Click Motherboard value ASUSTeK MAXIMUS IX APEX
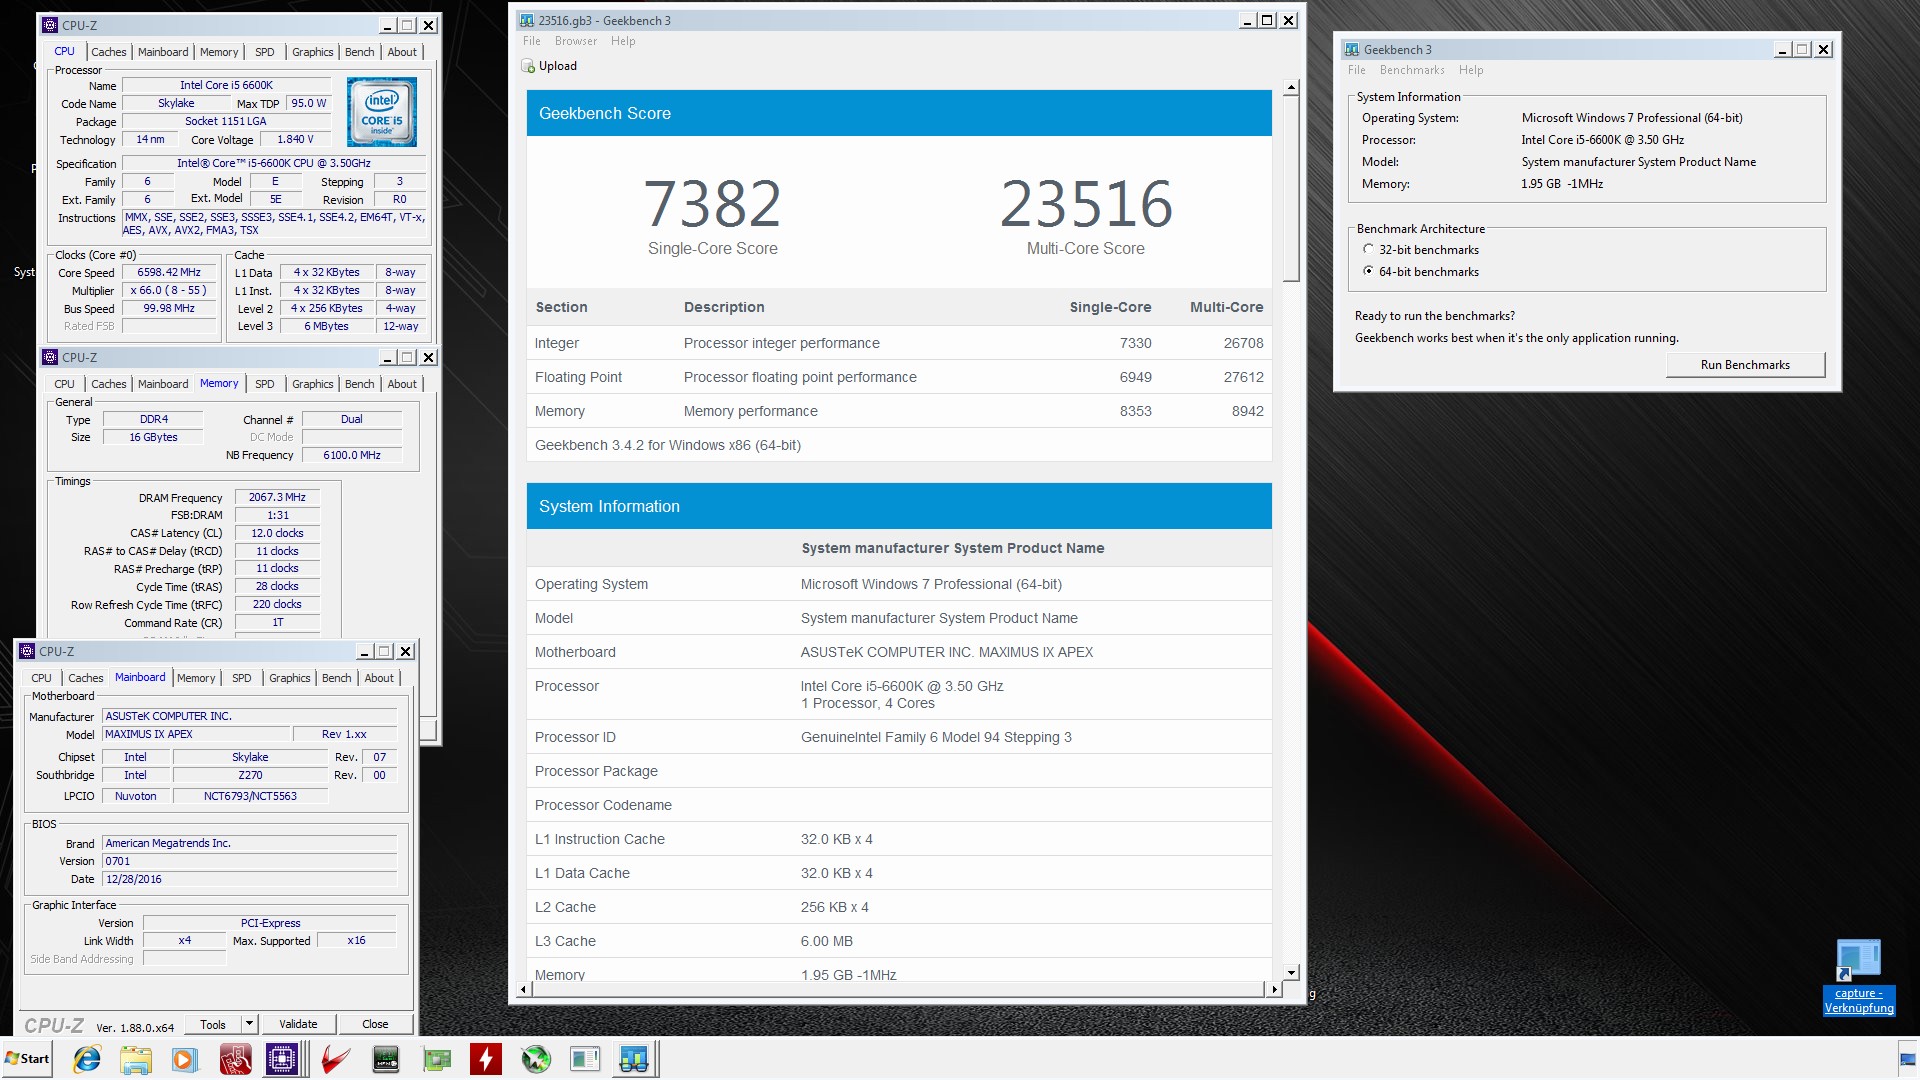The height and width of the screenshot is (1080, 1920). (x=946, y=652)
